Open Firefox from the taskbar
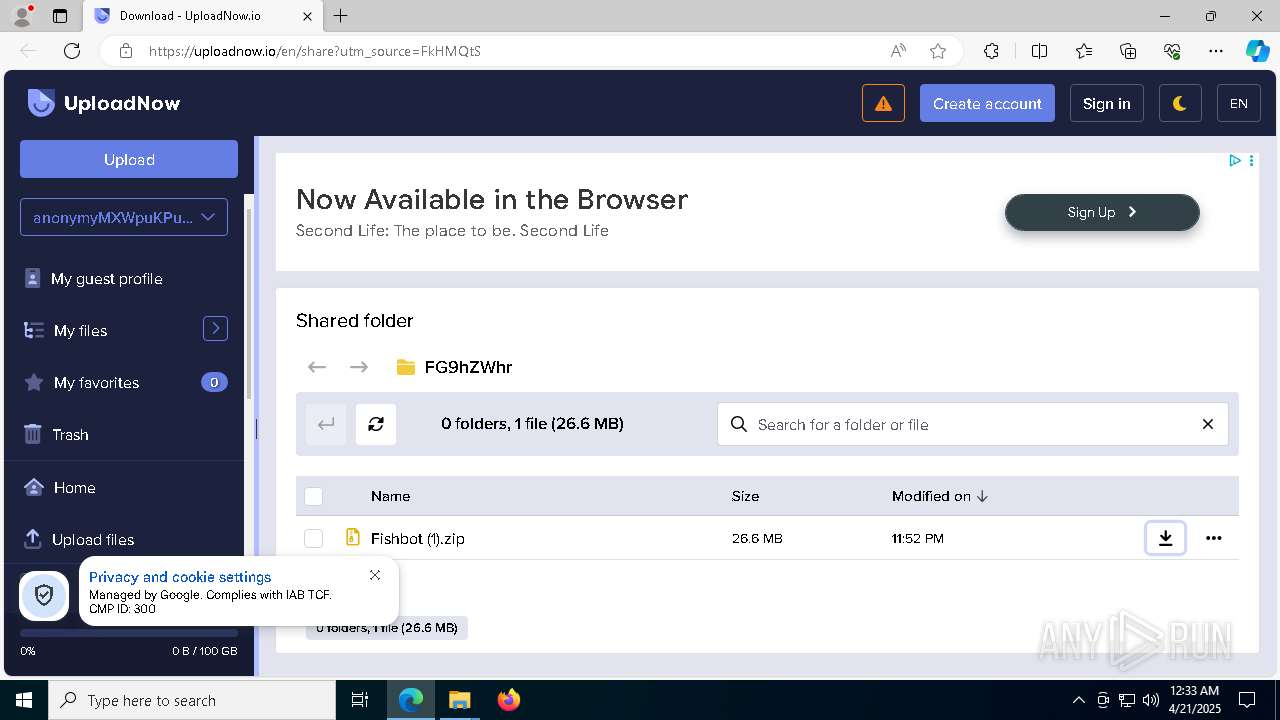Screen dimensions: 1280x720 pyautogui.click(x=509, y=700)
